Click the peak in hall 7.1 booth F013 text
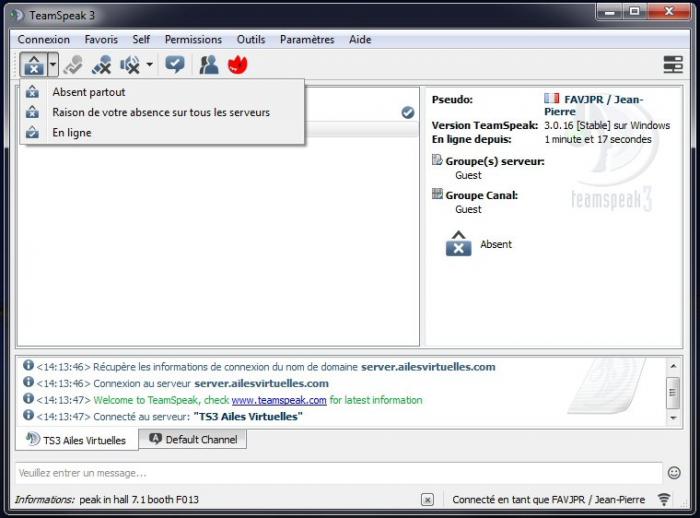The width and height of the screenshot is (700, 518). 139,500
